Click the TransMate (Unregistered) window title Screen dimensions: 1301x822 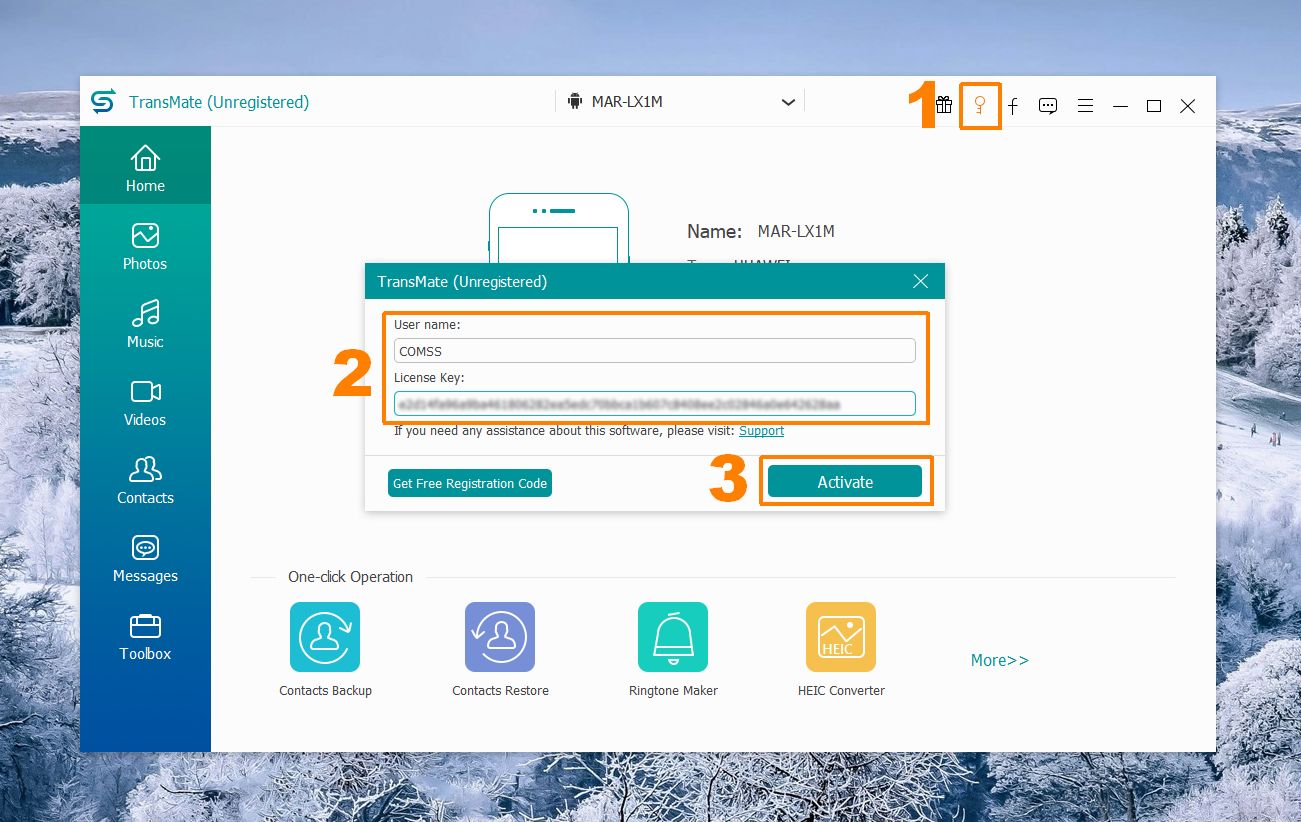click(219, 102)
